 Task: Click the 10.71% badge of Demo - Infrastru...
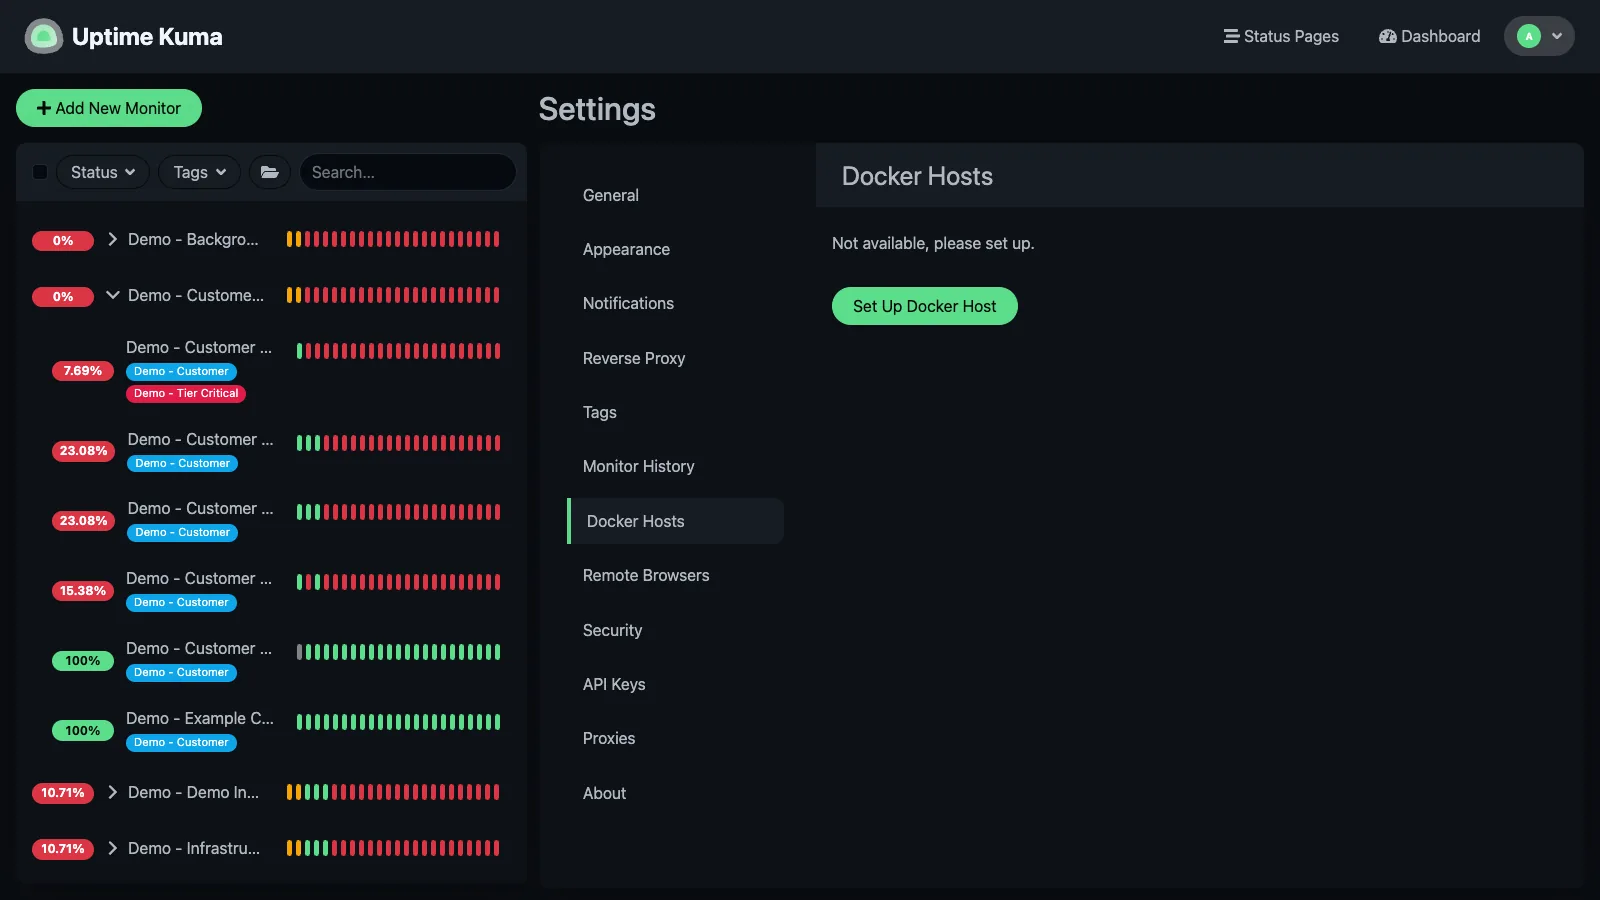(63, 848)
